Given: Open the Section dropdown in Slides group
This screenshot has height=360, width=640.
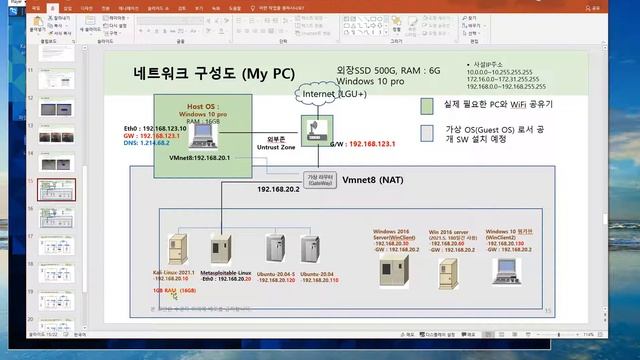Looking at the screenshot, I should [x=112, y=33].
